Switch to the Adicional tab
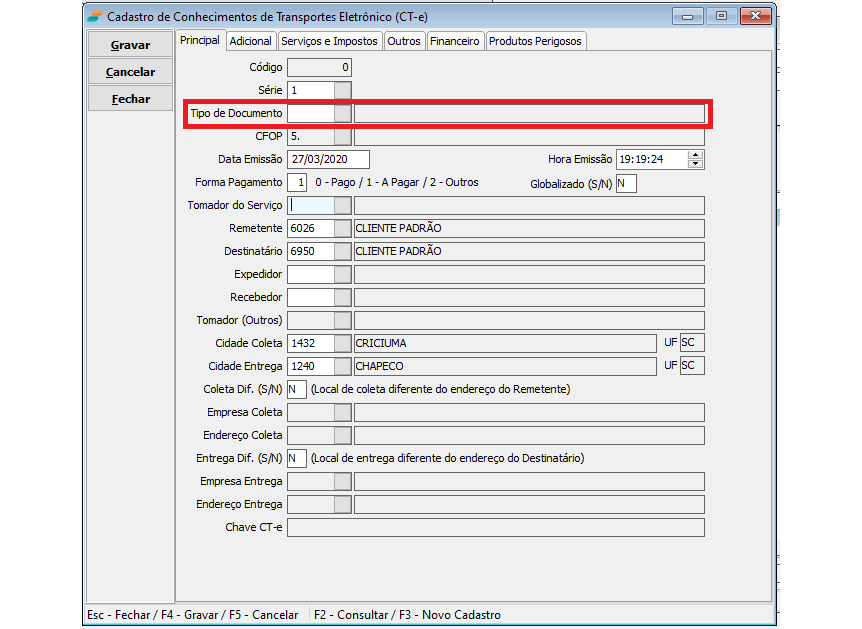This screenshot has height=629, width=862. [x=250, y=41]
